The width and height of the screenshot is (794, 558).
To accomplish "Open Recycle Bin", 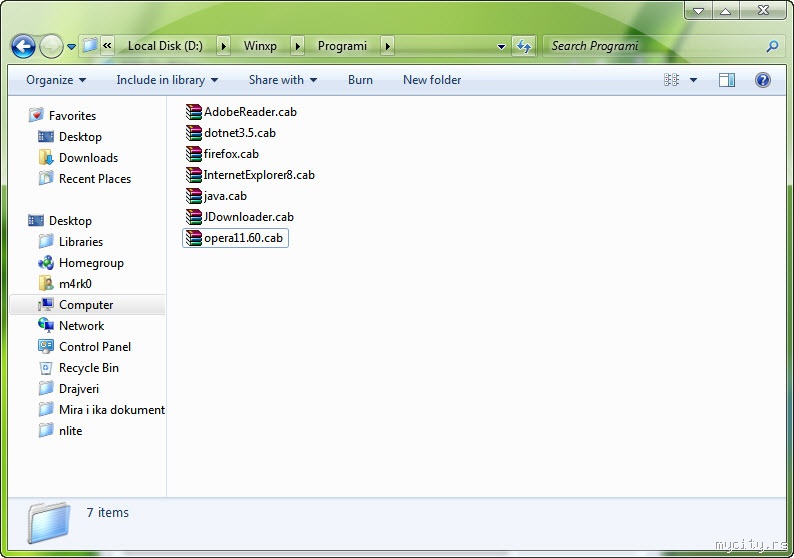I will pos(89,368).
